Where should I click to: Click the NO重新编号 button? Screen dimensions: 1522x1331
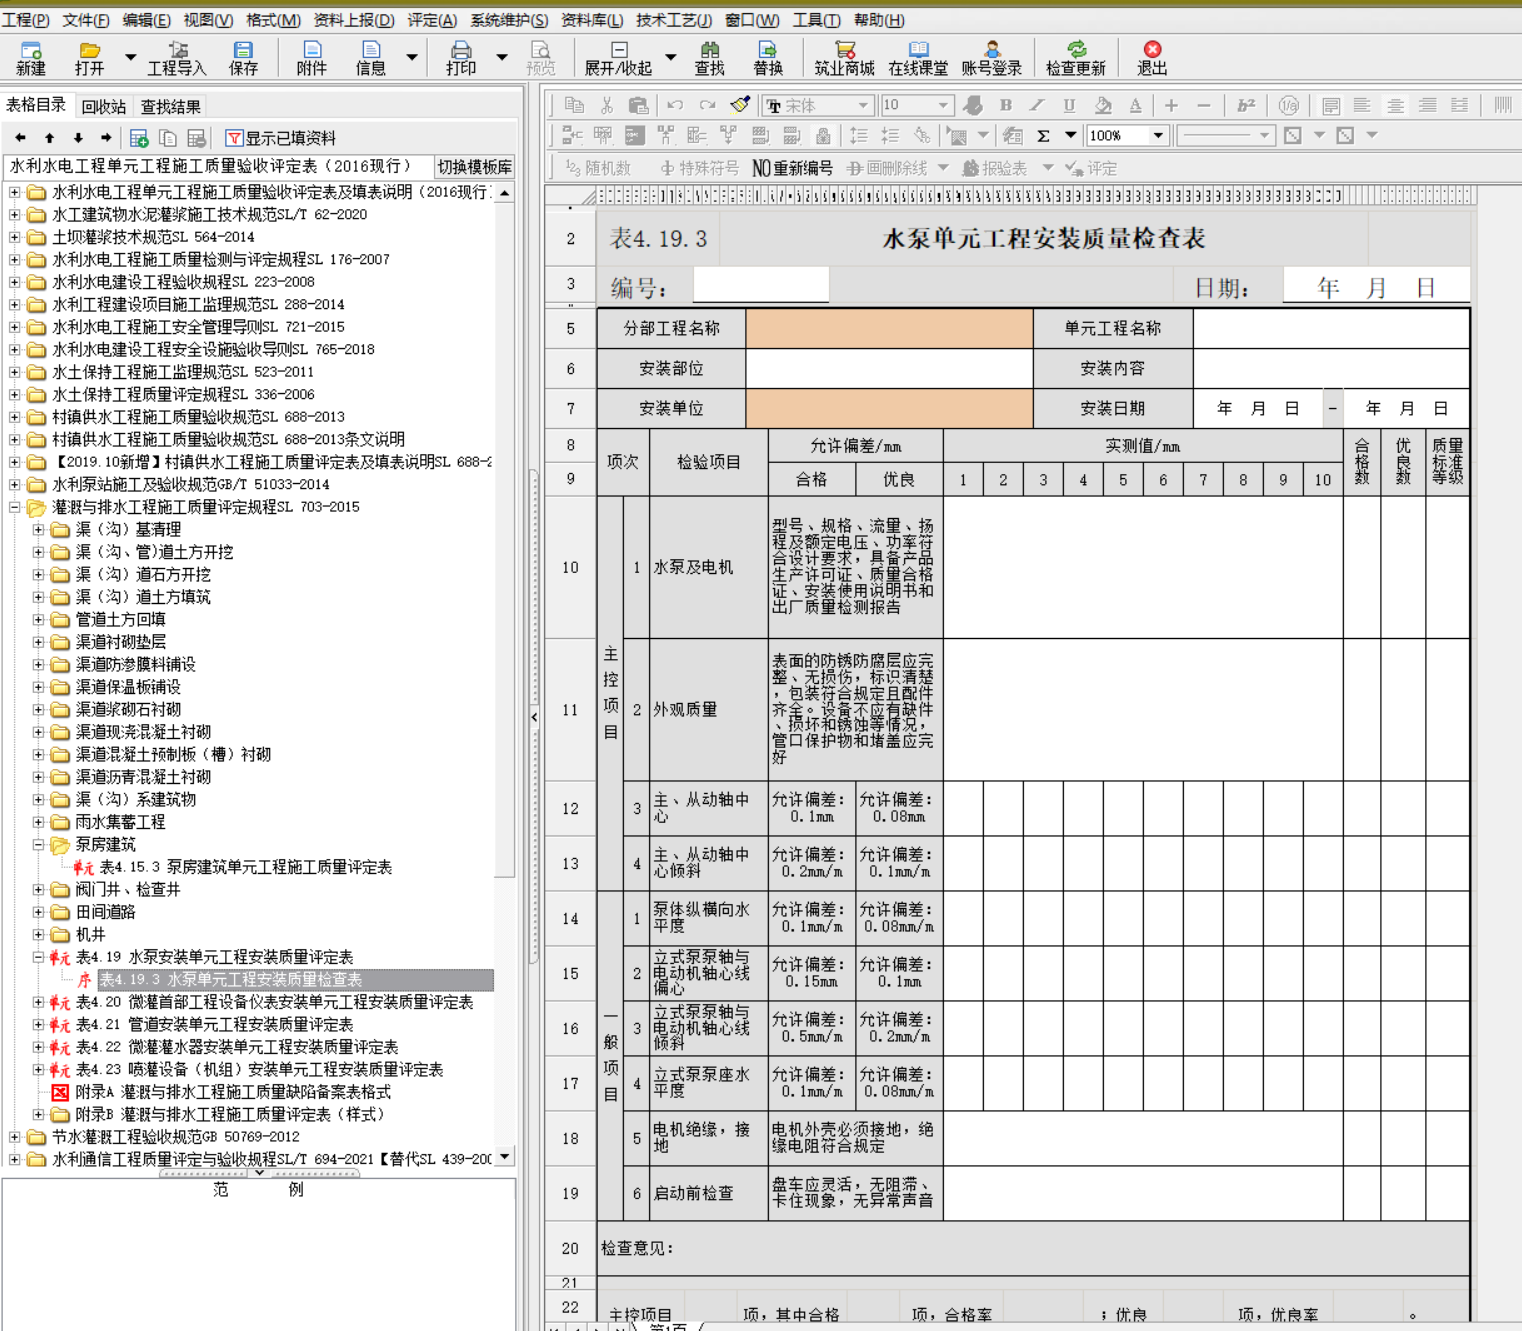point(792,168)
